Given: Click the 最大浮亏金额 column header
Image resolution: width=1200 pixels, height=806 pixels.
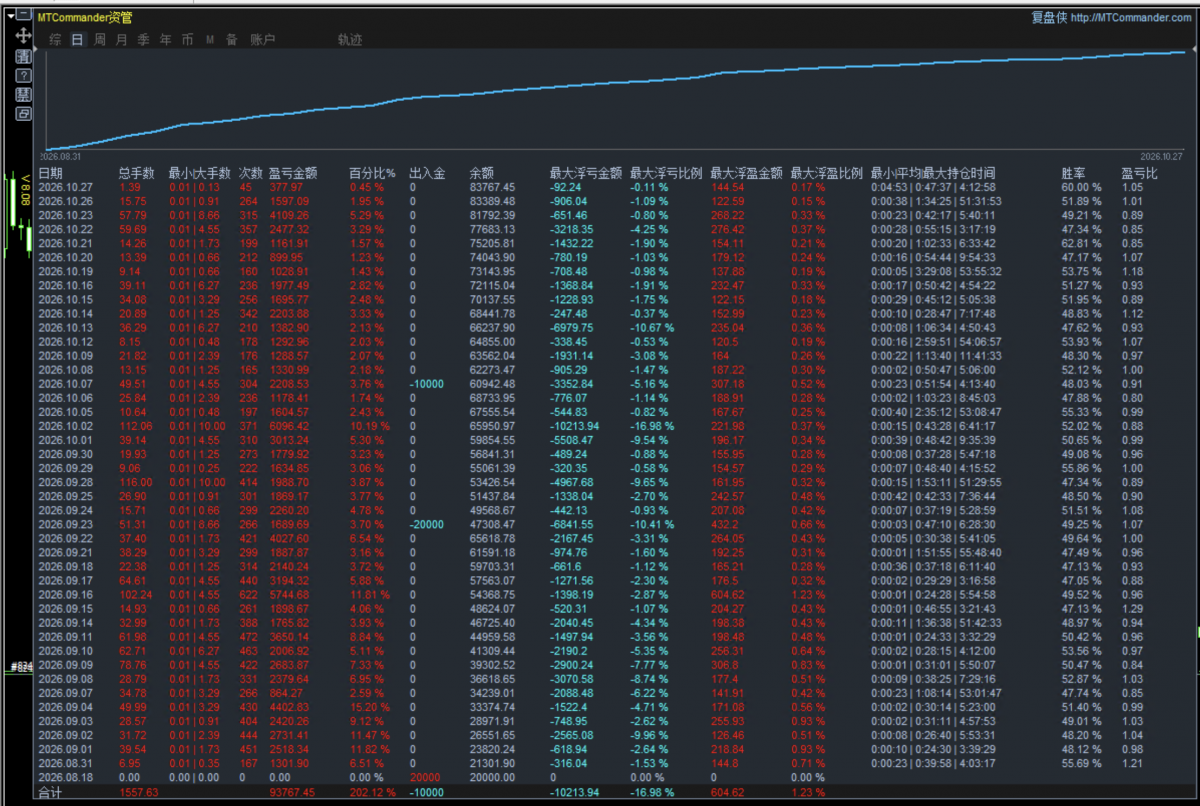Looking at the screenshot, I should pyautogui.click(x=586, y=173).
